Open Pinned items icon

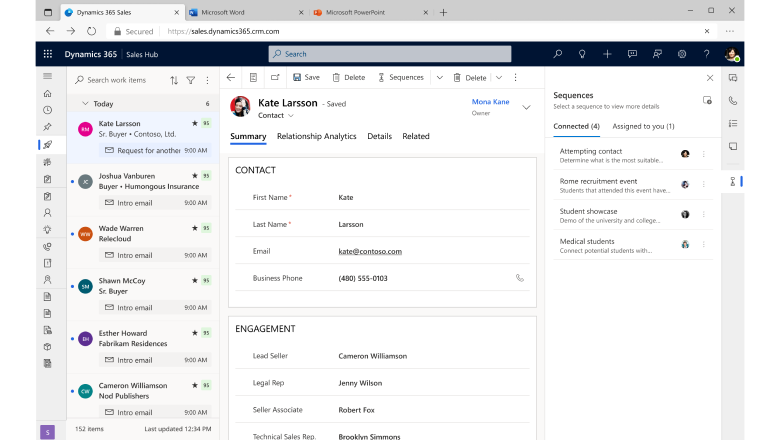[48, 127]
